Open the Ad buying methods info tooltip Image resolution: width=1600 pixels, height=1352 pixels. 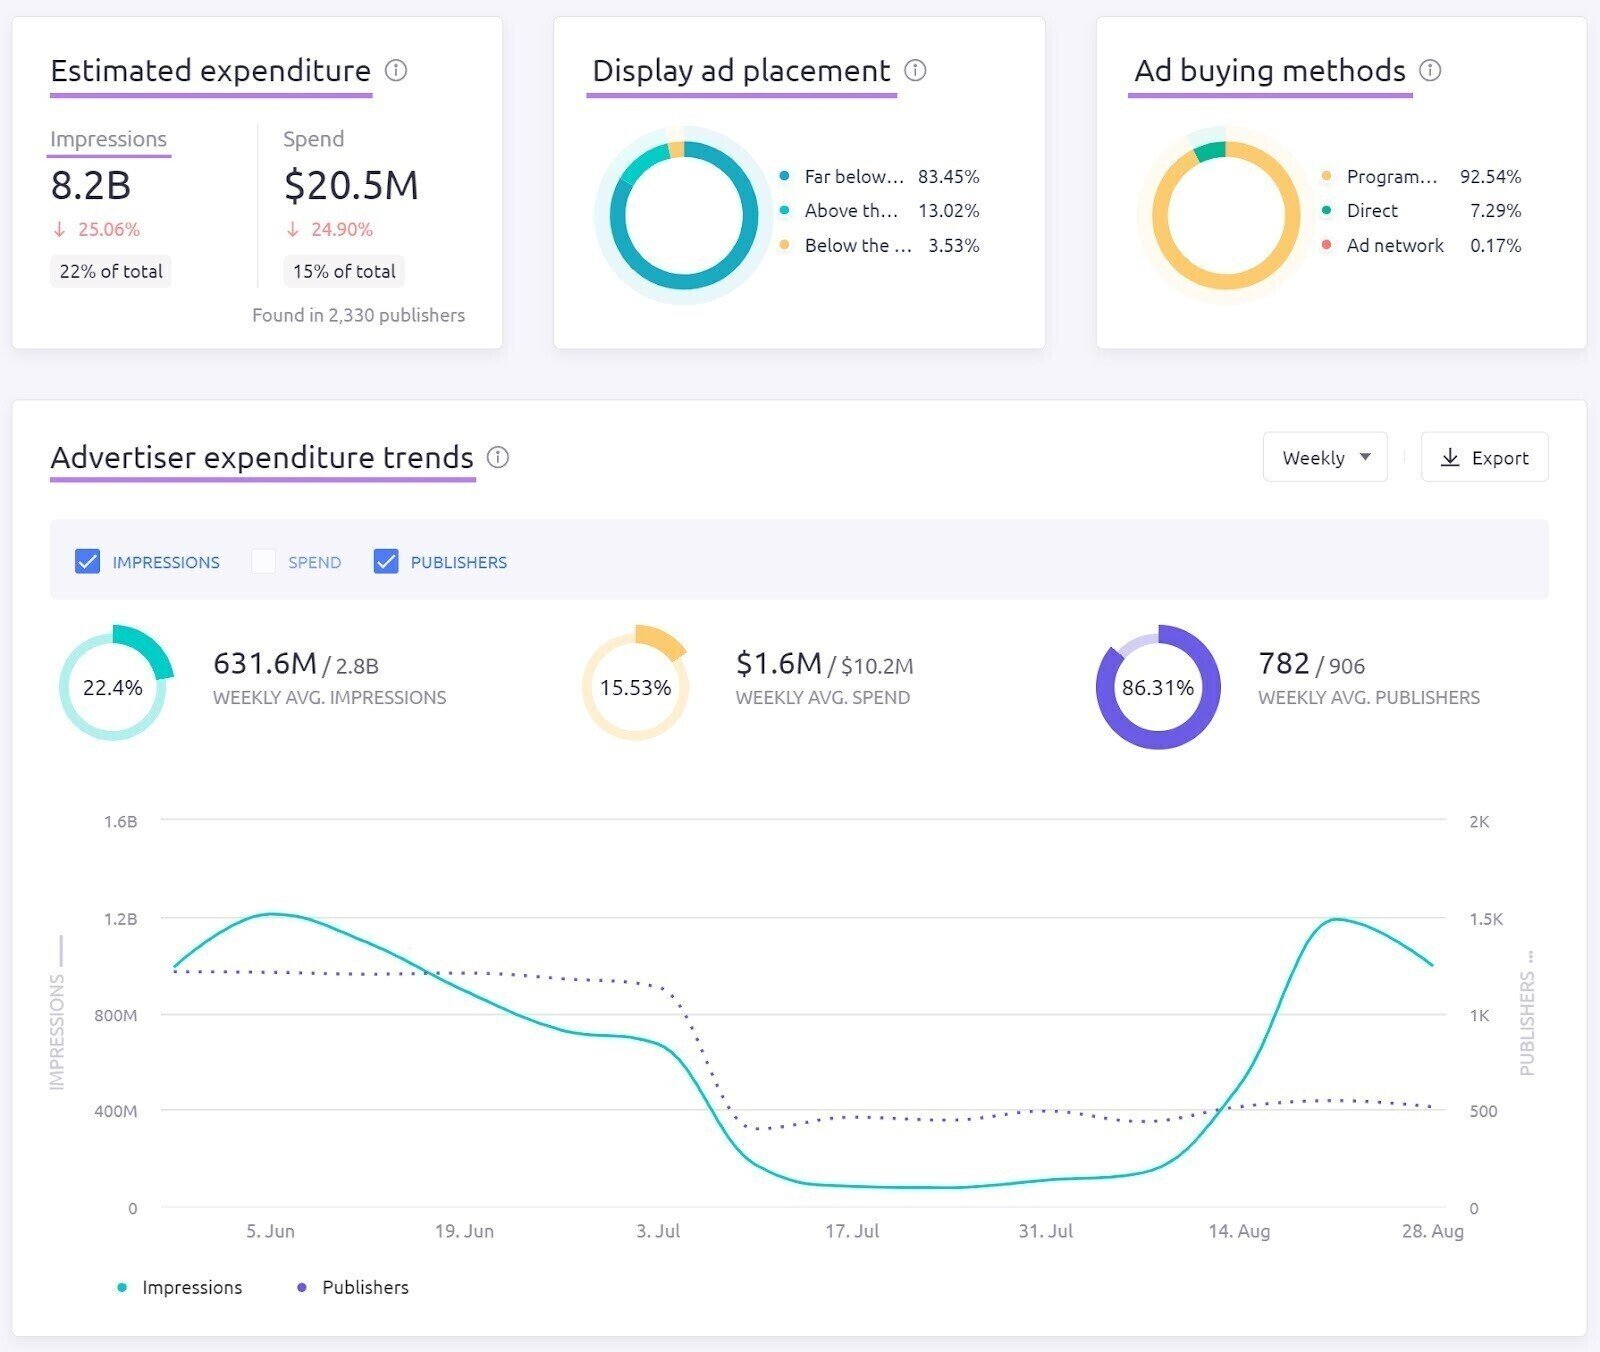1430,71
